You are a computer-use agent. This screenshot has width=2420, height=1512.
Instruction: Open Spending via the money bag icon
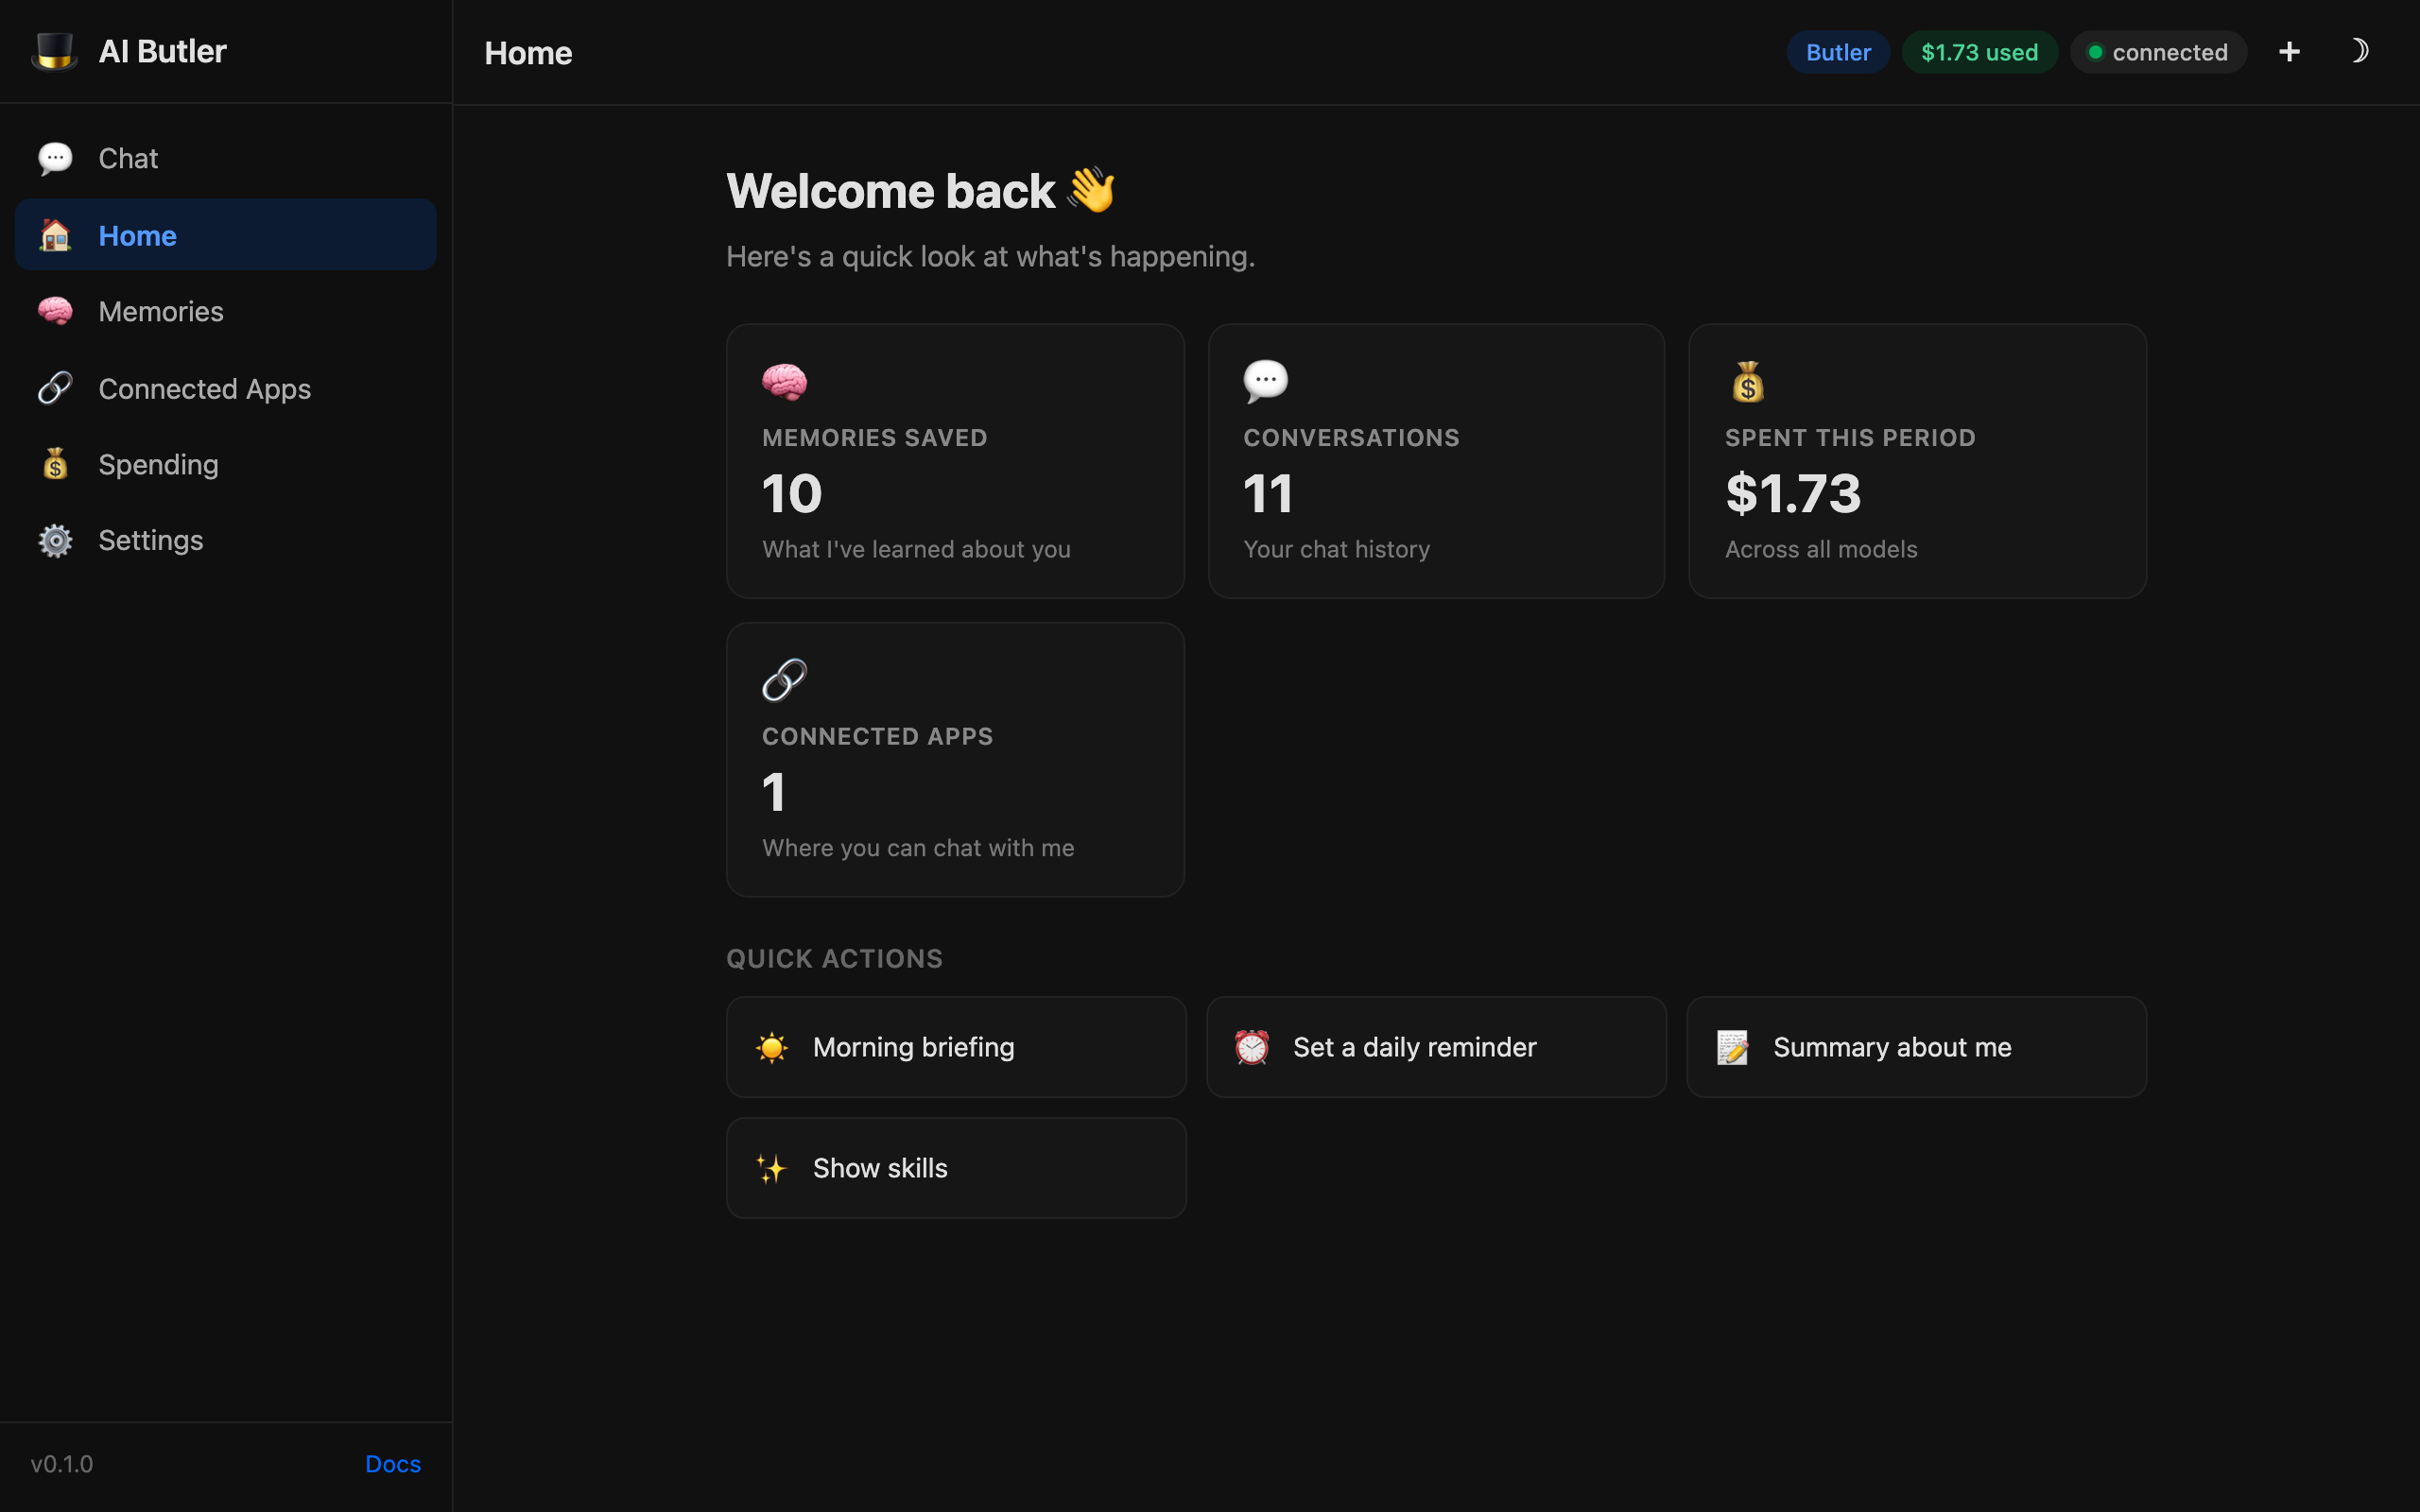[x=55, y=463]
